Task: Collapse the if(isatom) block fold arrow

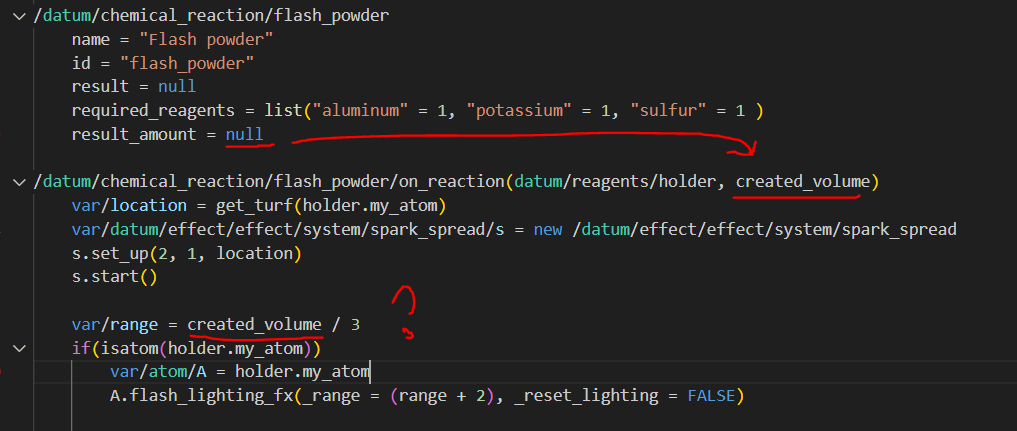Action: tap(19, 349)
